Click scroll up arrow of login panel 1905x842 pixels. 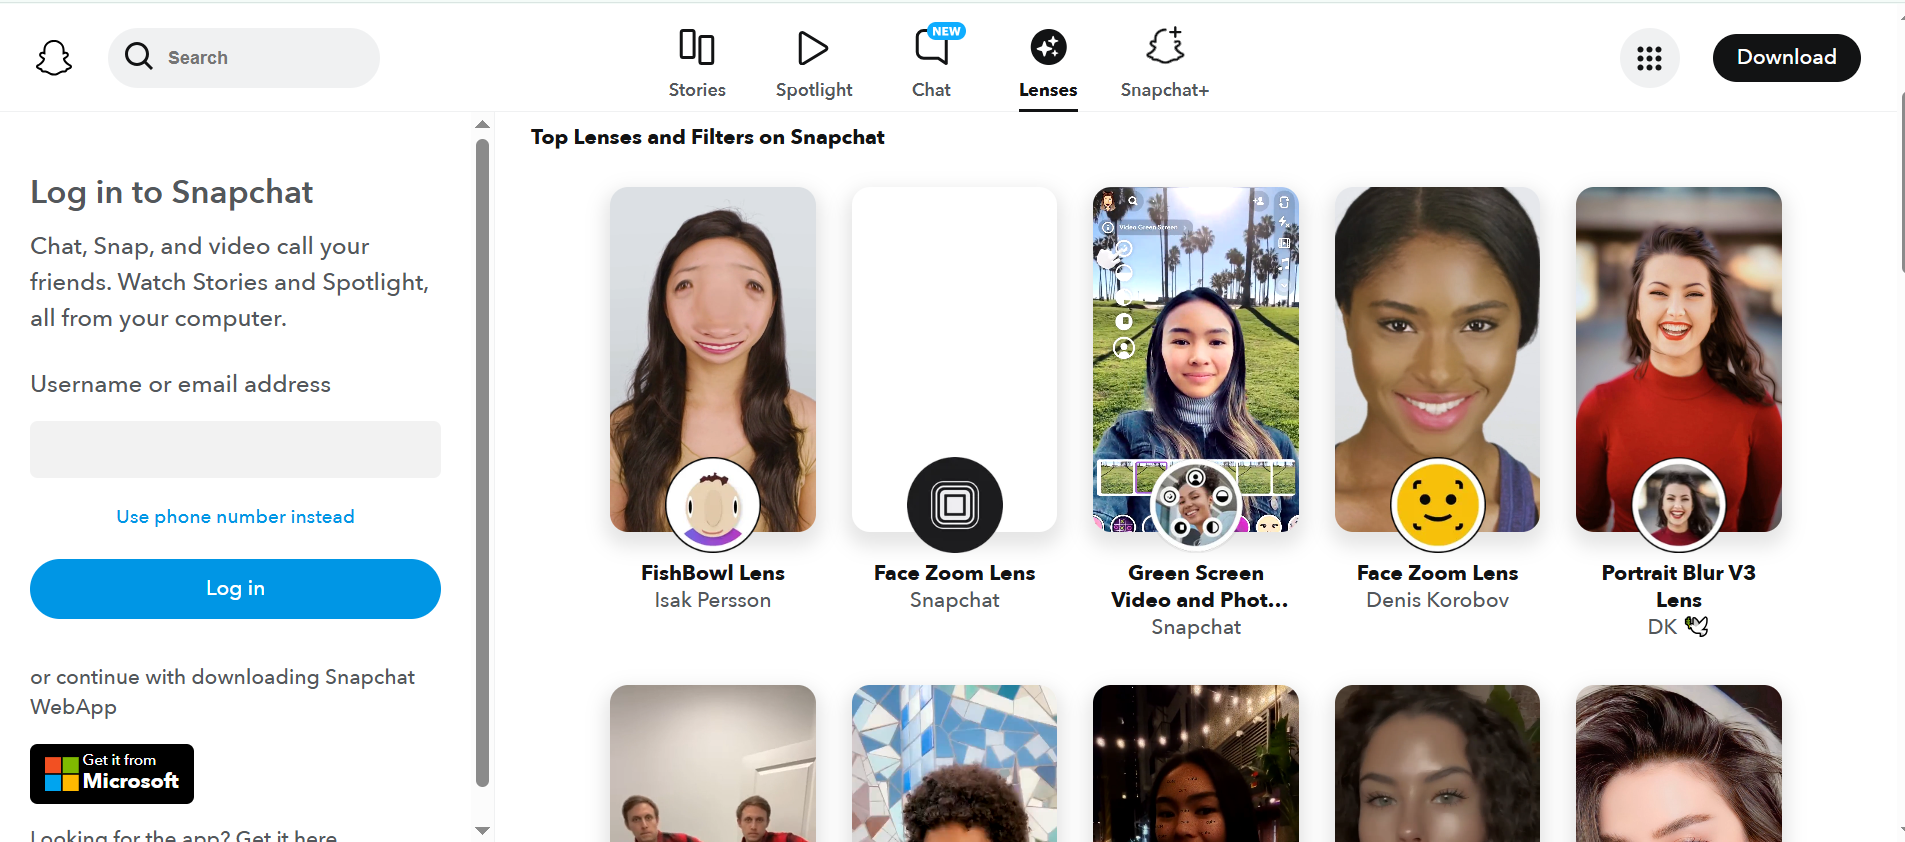[x=482, y=125]
